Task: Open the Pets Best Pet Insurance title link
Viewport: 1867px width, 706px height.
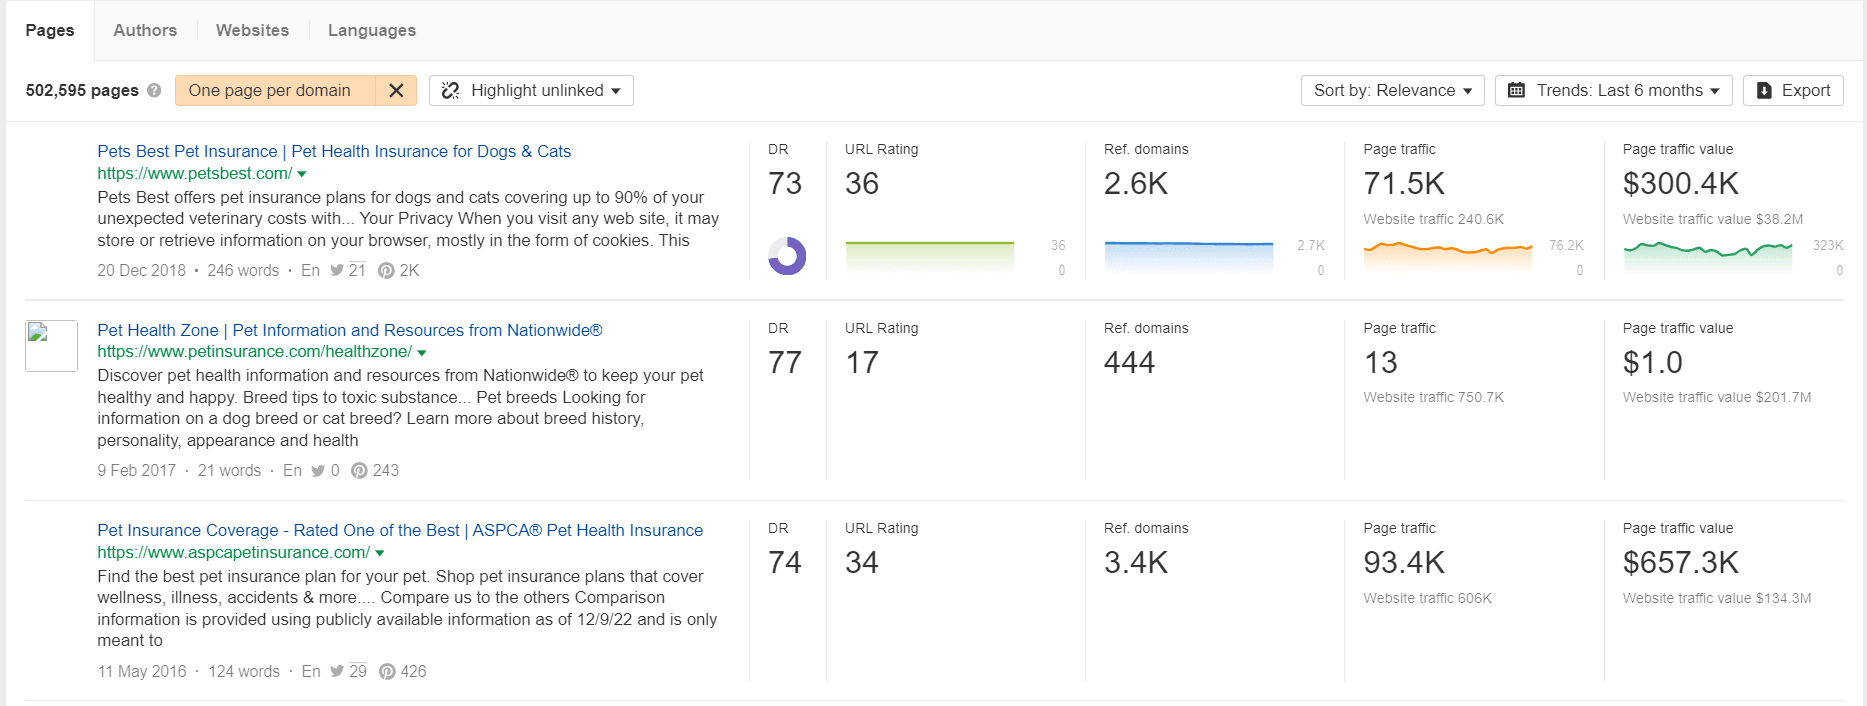Action: [x=334, y=151]
